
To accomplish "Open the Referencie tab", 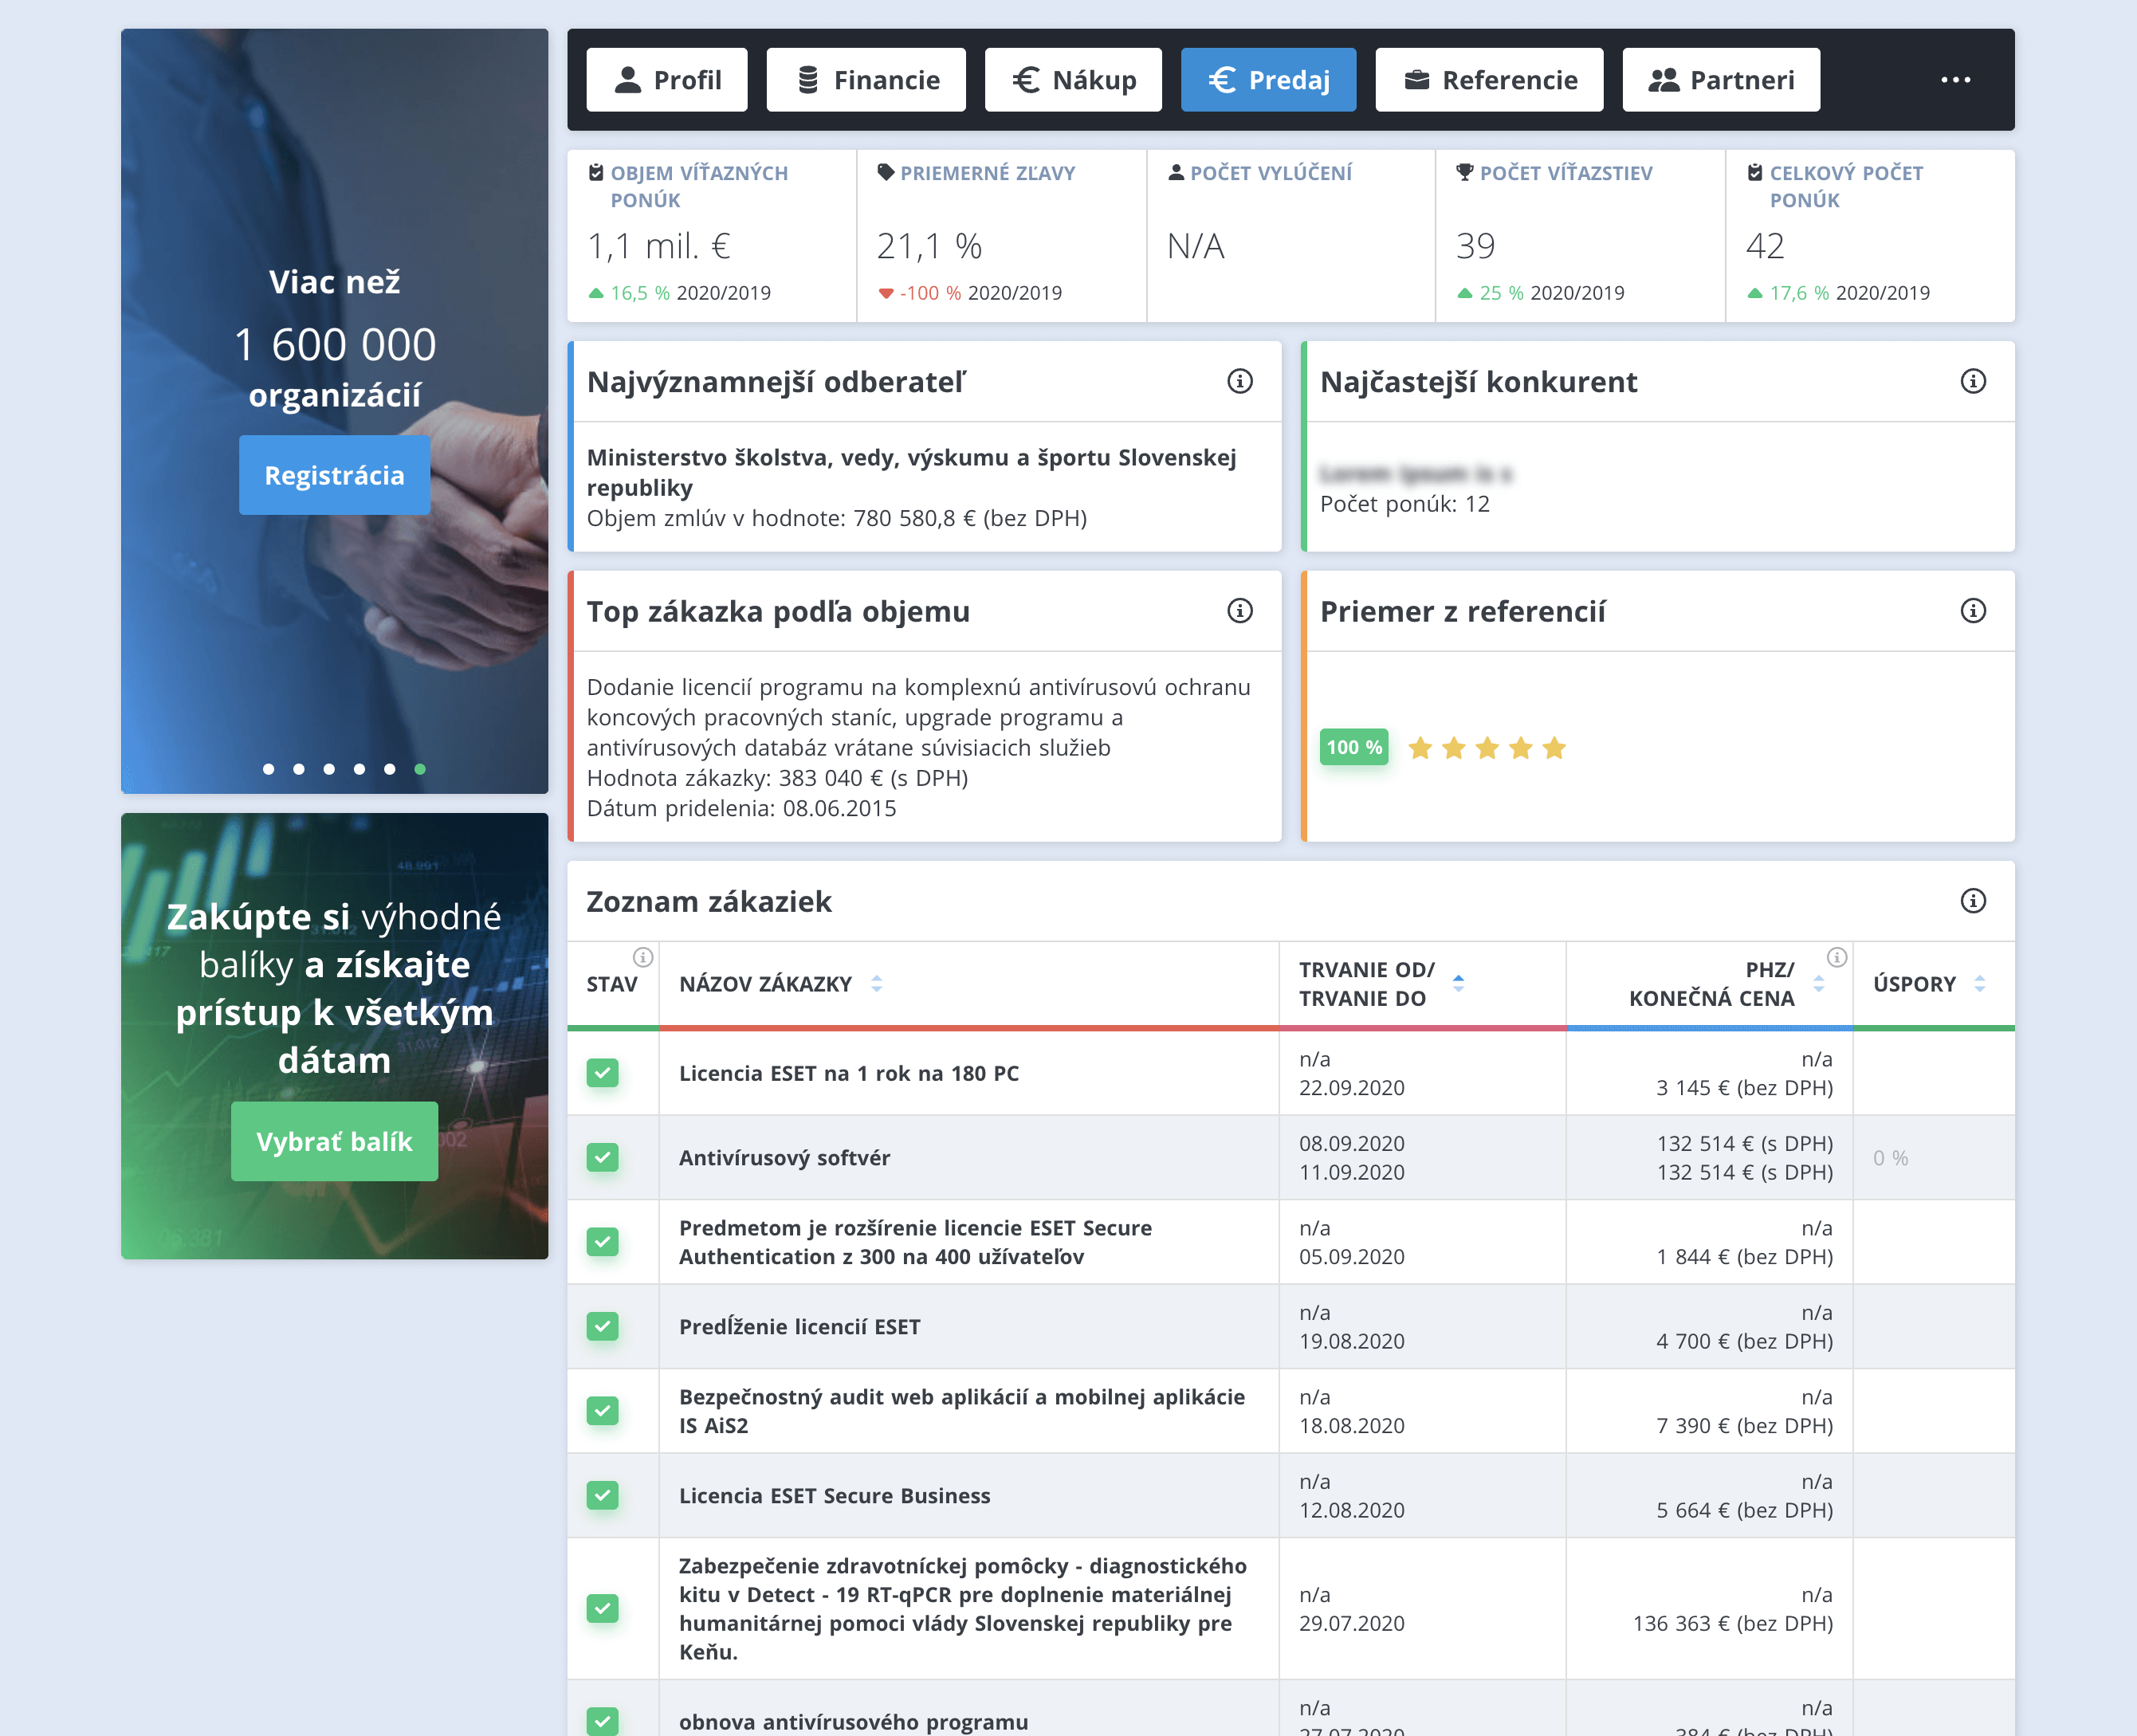I will pyautogui.click(x=1489, y=80).
